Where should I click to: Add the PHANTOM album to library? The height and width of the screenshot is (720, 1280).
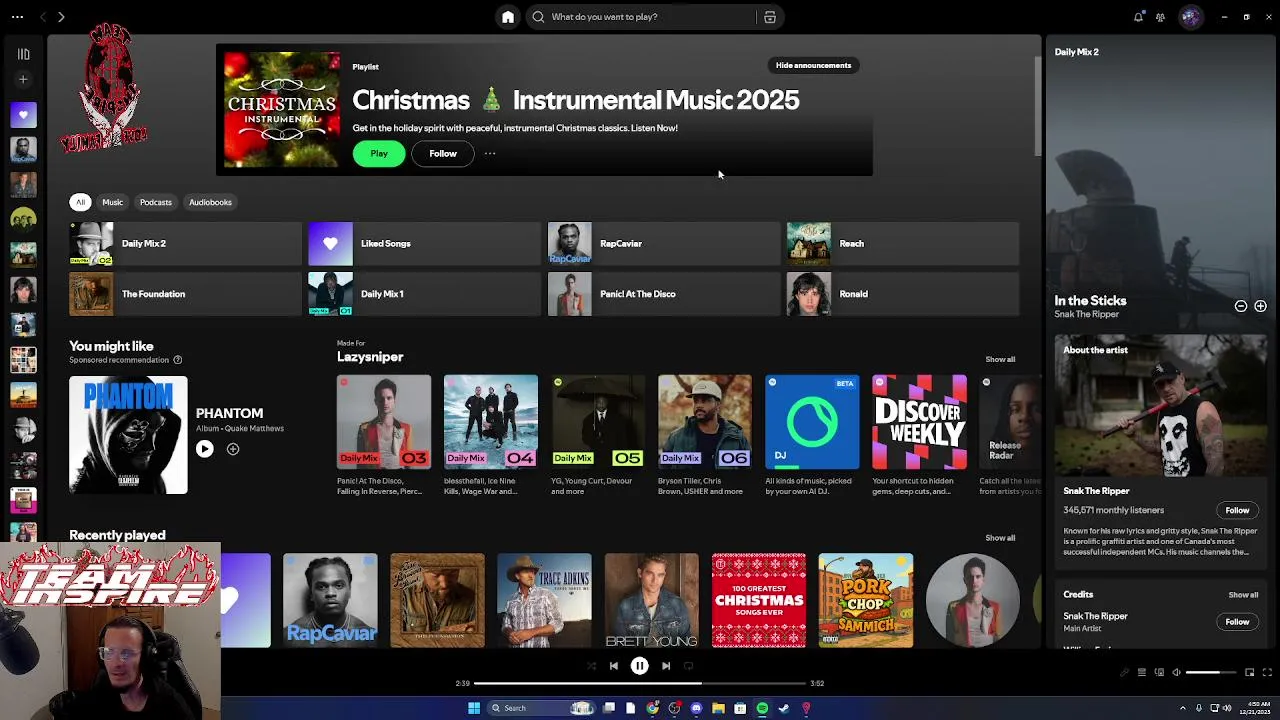(x=233, y=449)
